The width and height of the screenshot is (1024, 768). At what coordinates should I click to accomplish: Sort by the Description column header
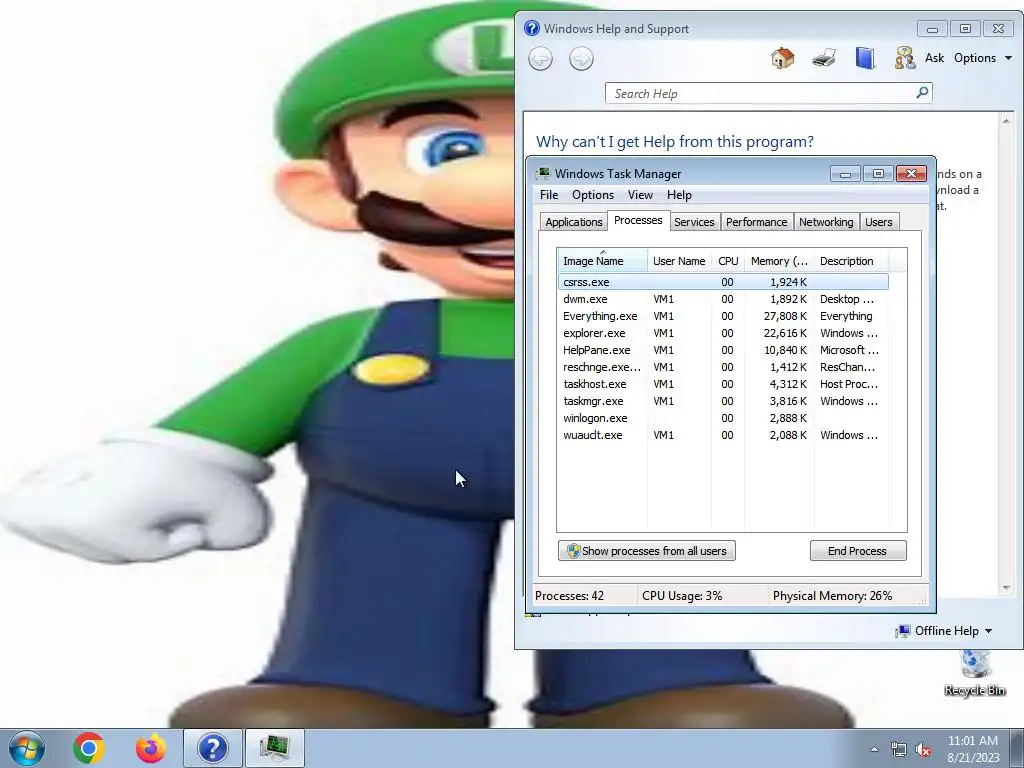point(851,261)
